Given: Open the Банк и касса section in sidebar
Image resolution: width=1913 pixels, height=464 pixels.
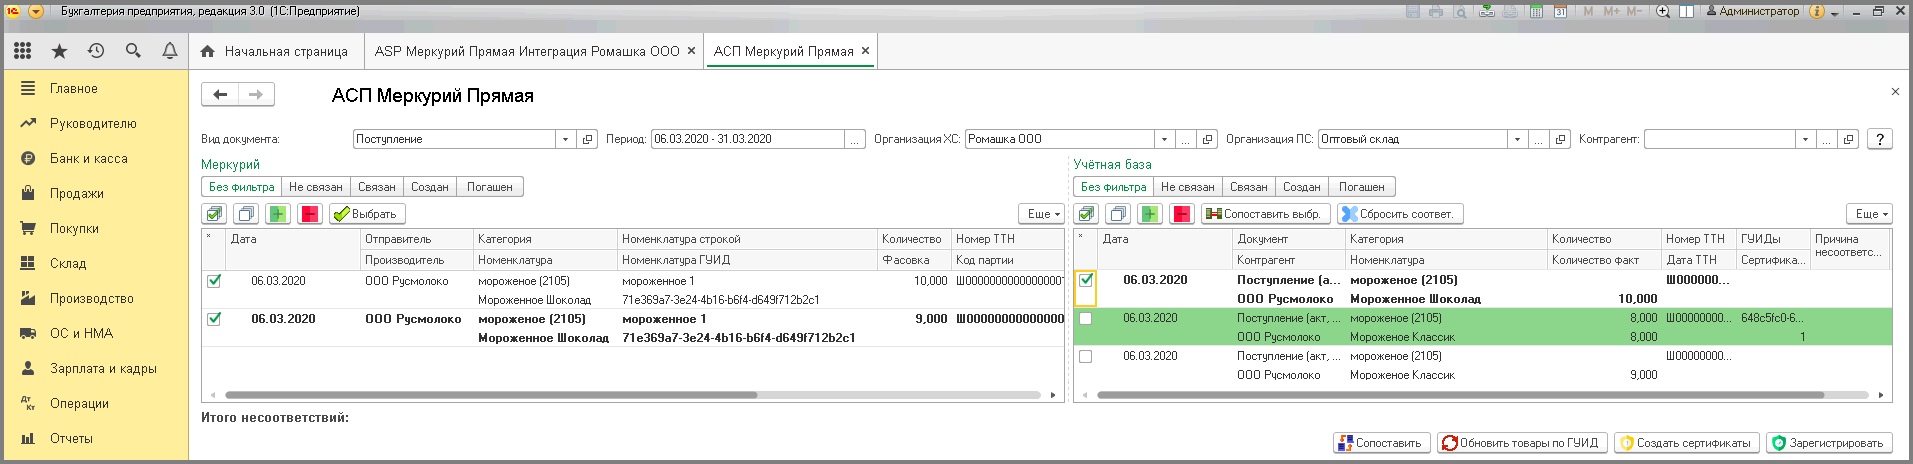Looking at the screenshot, I should click(x=88, y=158).
